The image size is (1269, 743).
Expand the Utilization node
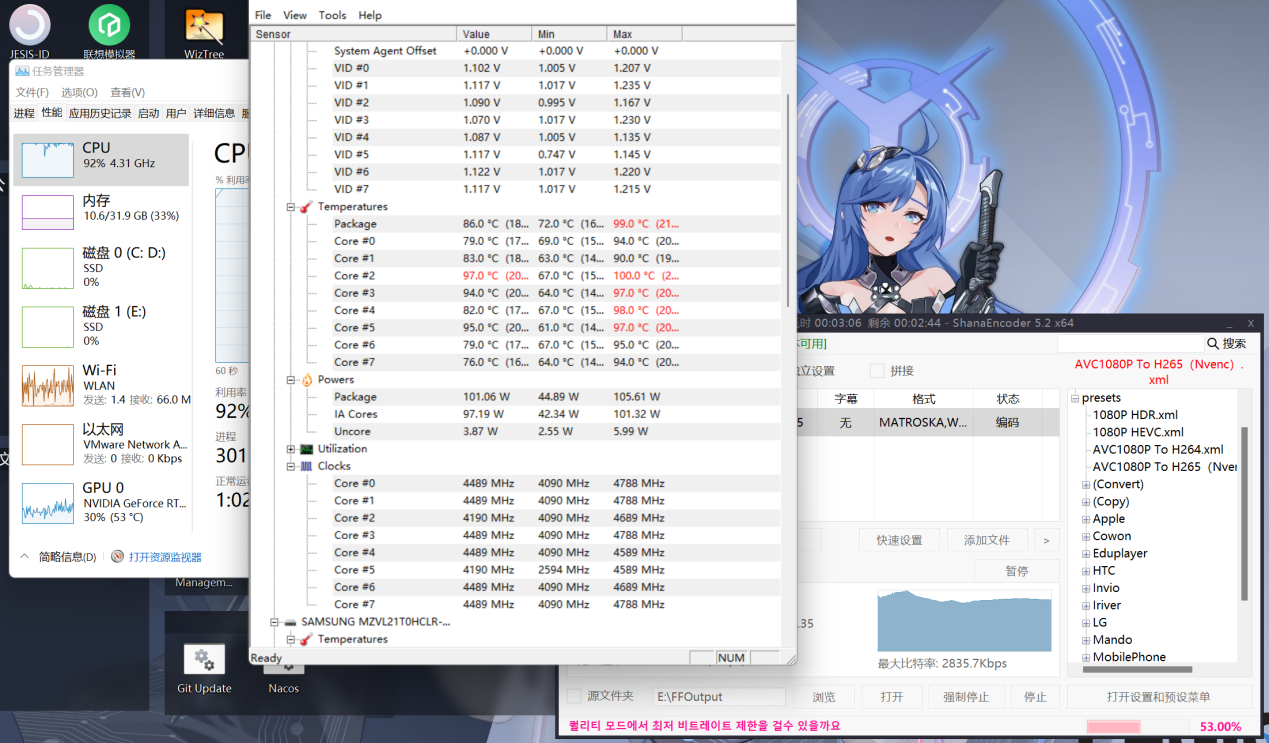pyautogui.click(x=291, y=449)
